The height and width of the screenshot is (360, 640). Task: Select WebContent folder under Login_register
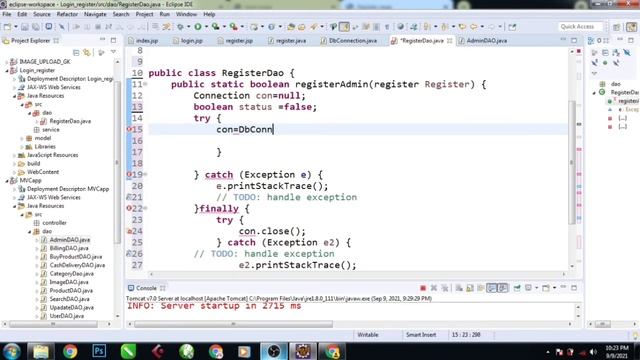43,172
